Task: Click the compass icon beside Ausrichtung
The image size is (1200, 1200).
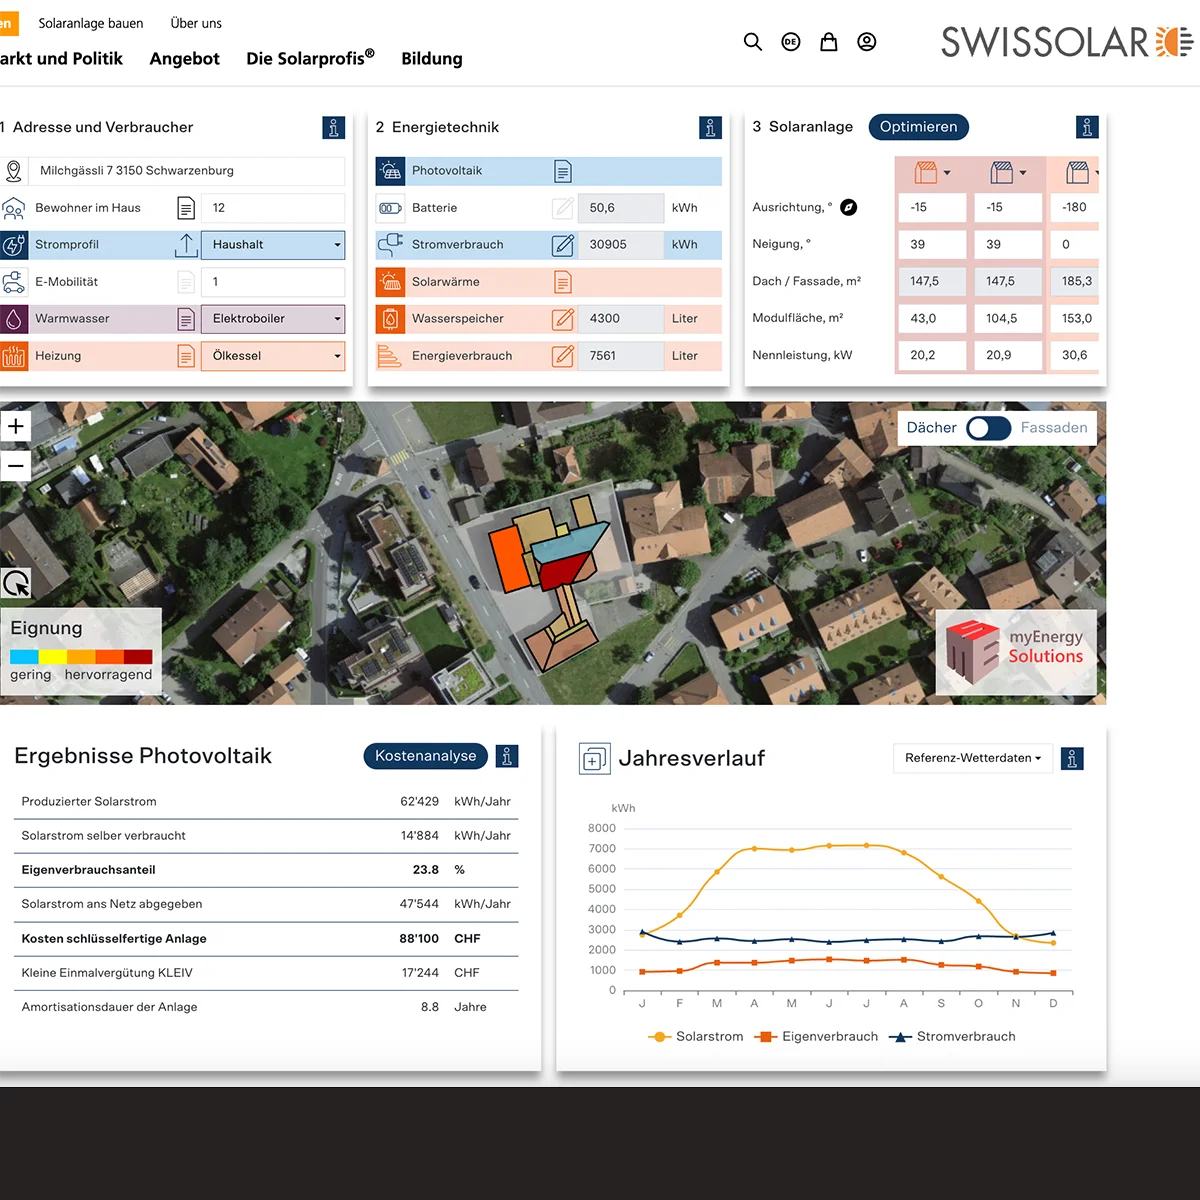Action: (x=848, y=207)
